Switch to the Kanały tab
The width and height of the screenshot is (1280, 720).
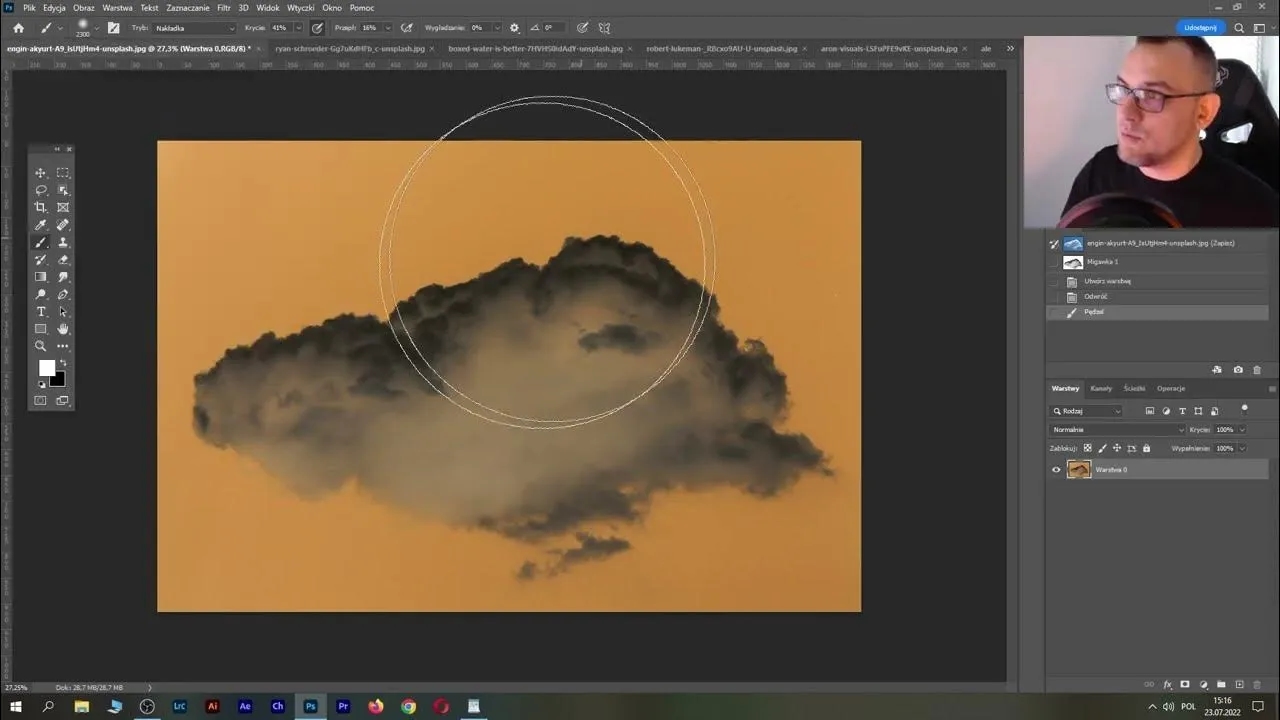point(1101,388)
